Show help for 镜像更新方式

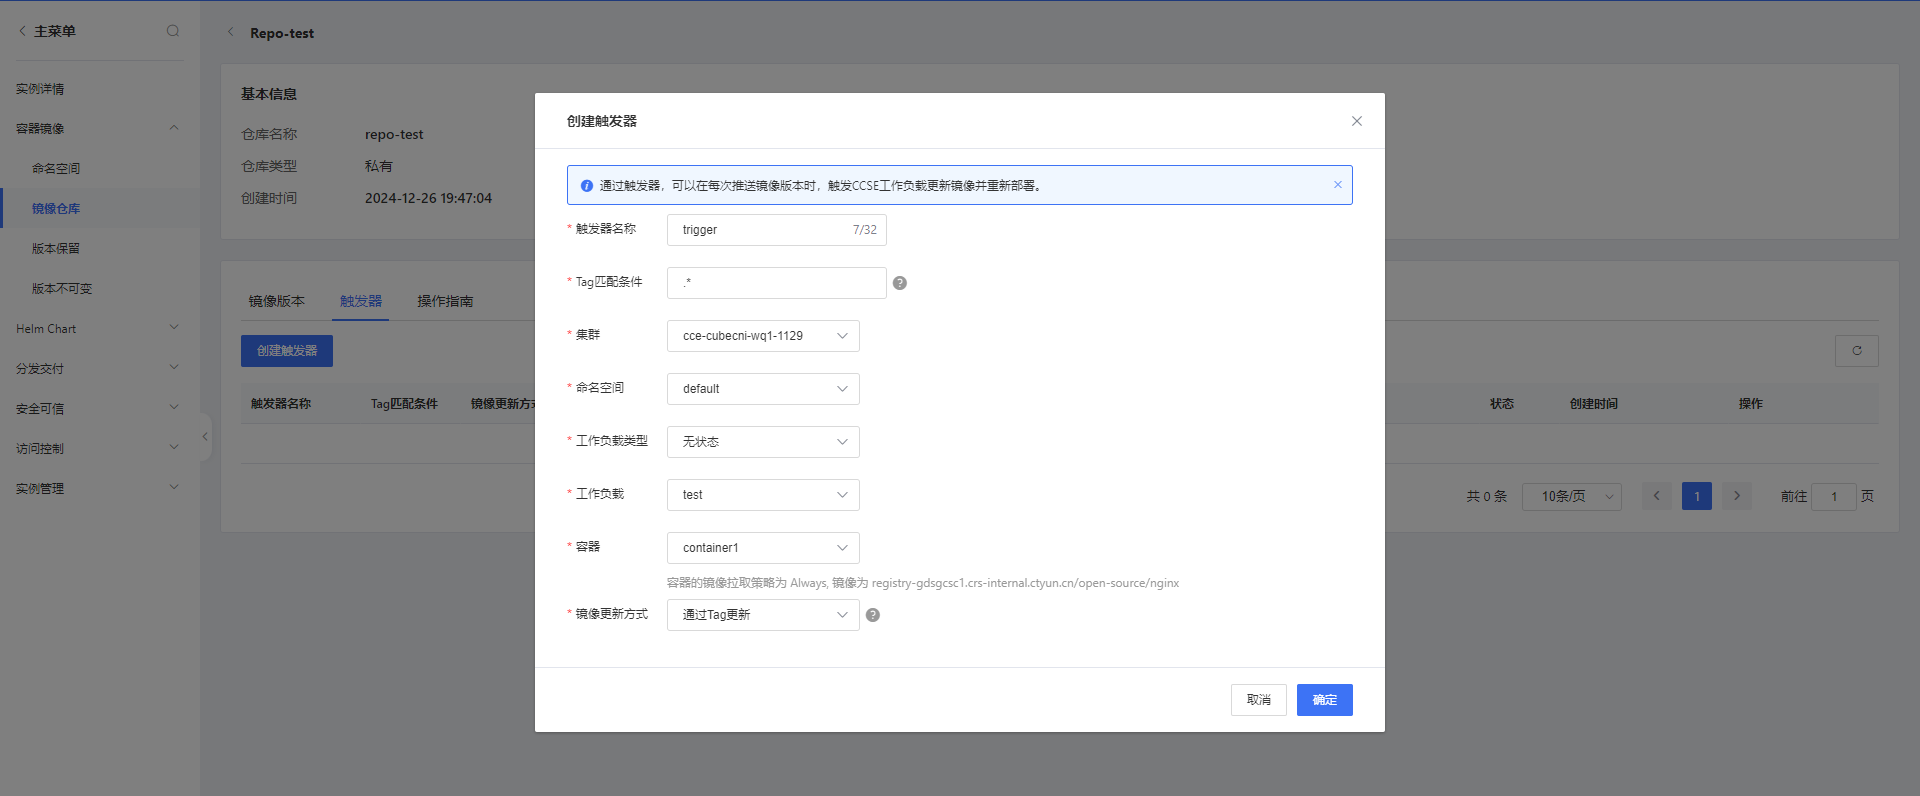tap(873, 615)
